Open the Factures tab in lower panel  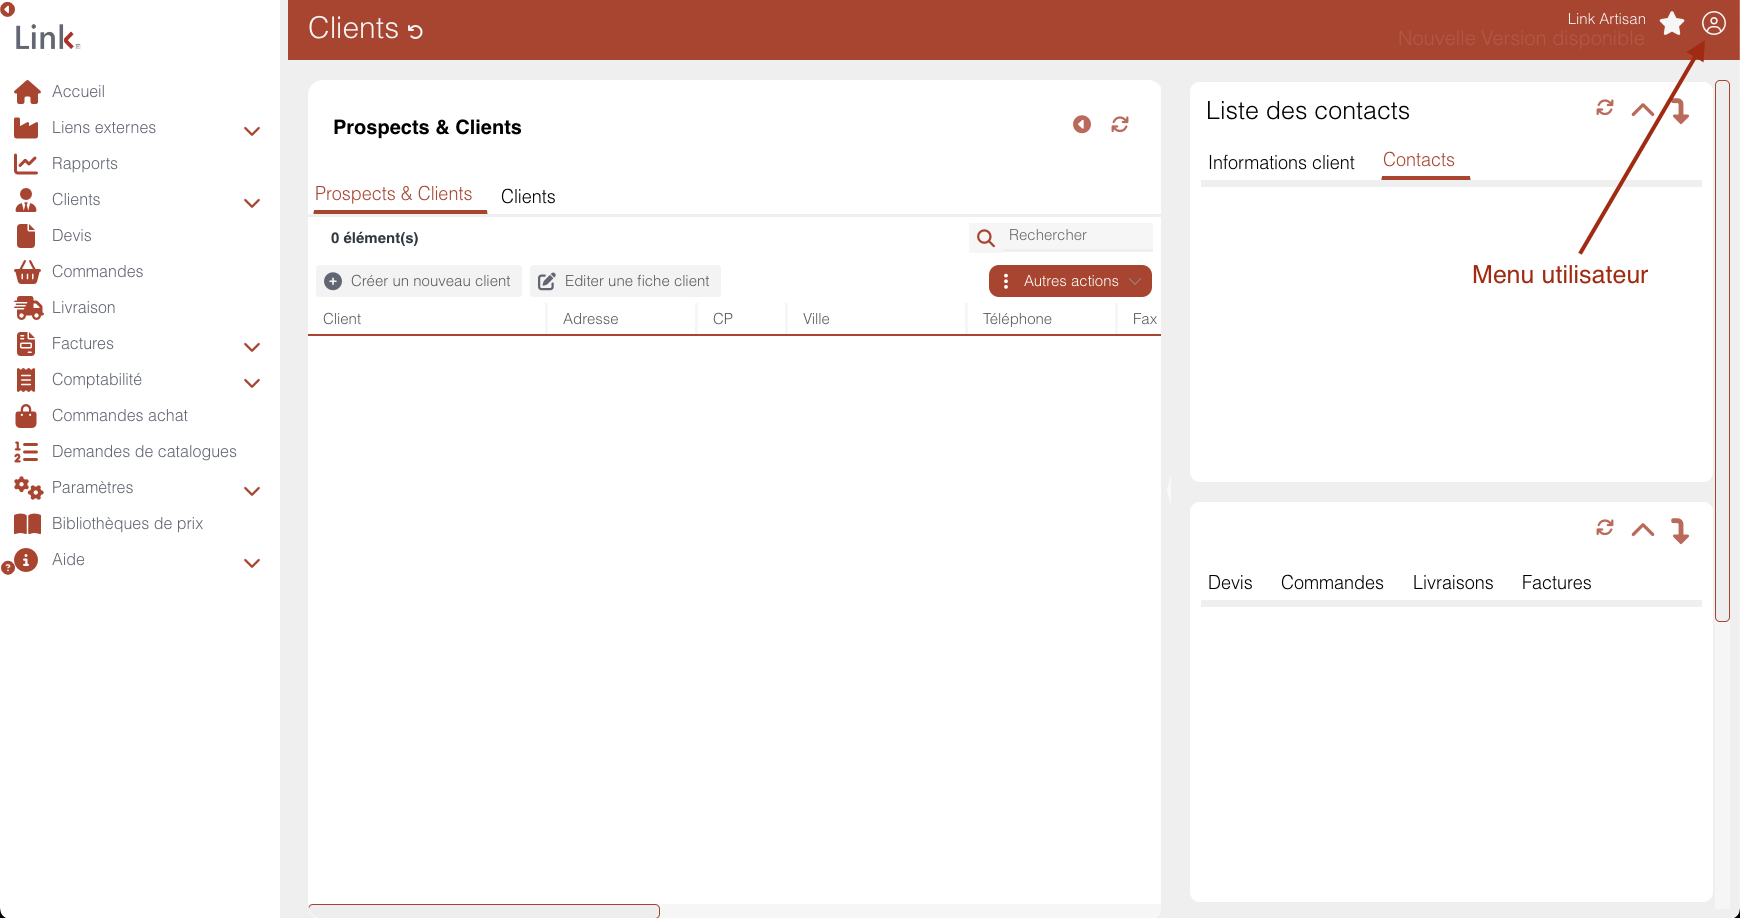[x=1556, y=583]
